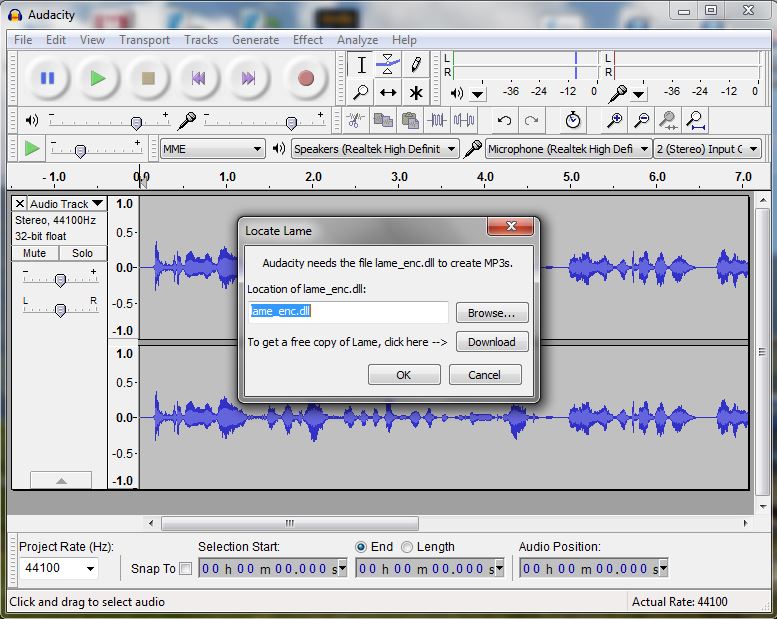The height and width of the screenshot is (619, 777).
Task: Skip to Start of the track
Action: click(x=198, y=78)
